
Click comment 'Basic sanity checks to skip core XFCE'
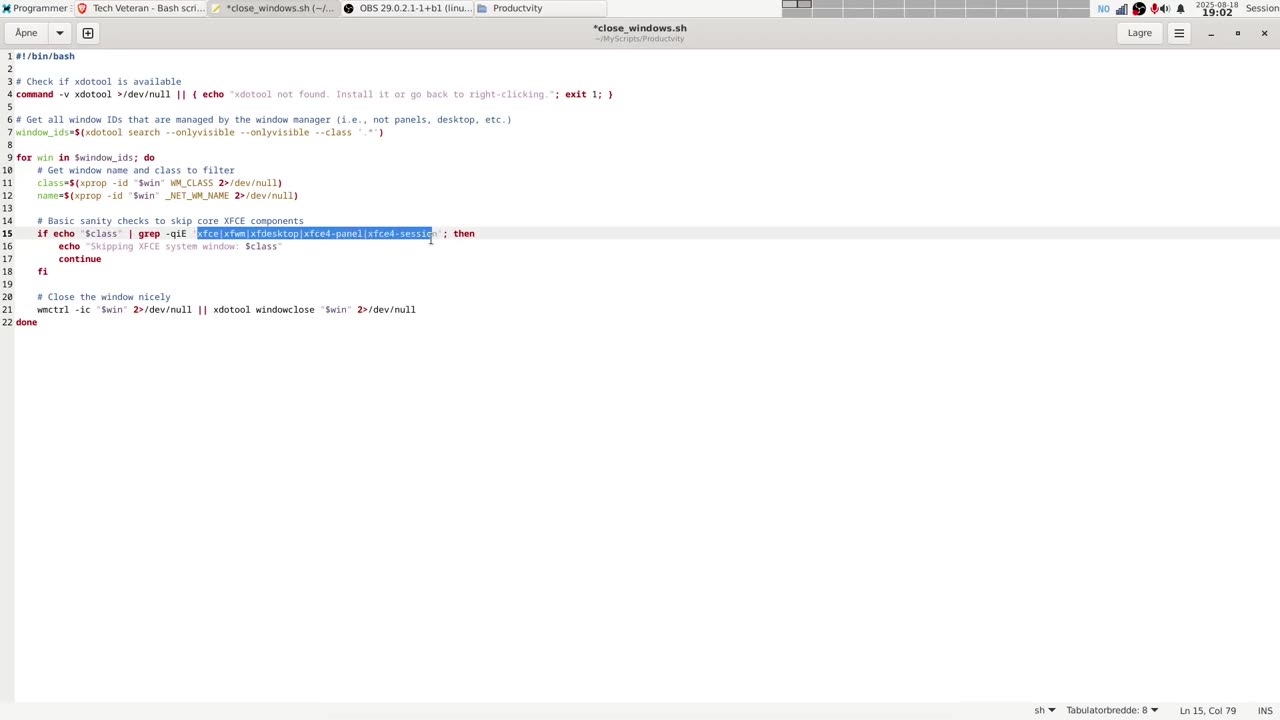click(170, 221)
